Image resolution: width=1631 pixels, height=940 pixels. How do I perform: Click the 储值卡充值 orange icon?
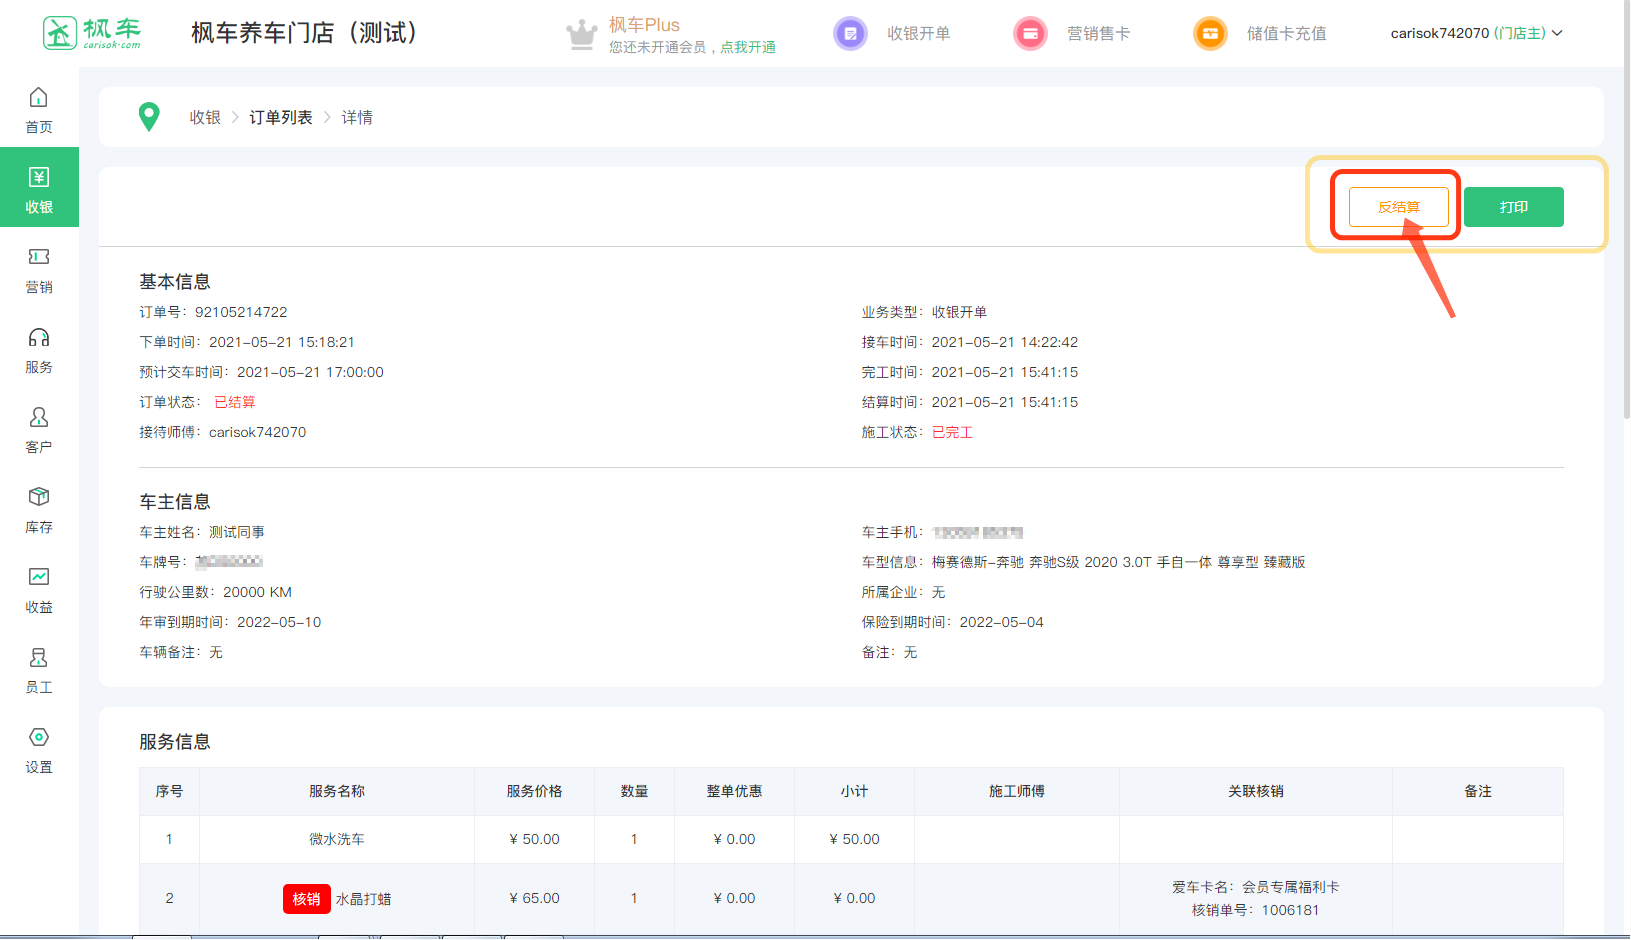1210,34
